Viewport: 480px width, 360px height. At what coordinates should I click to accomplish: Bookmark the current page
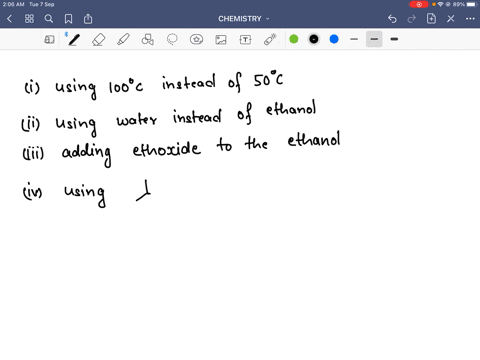pyautogui.click(x=68, y=19)
